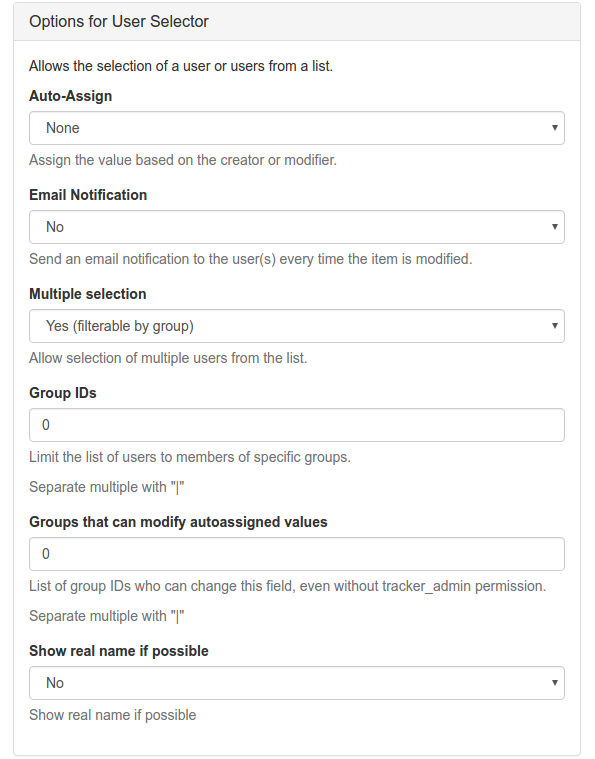Open the 'Show real name if possible' dropdown
Image resolution: width=595 pixels, height=759 pixels.
[x=297, y=683]
